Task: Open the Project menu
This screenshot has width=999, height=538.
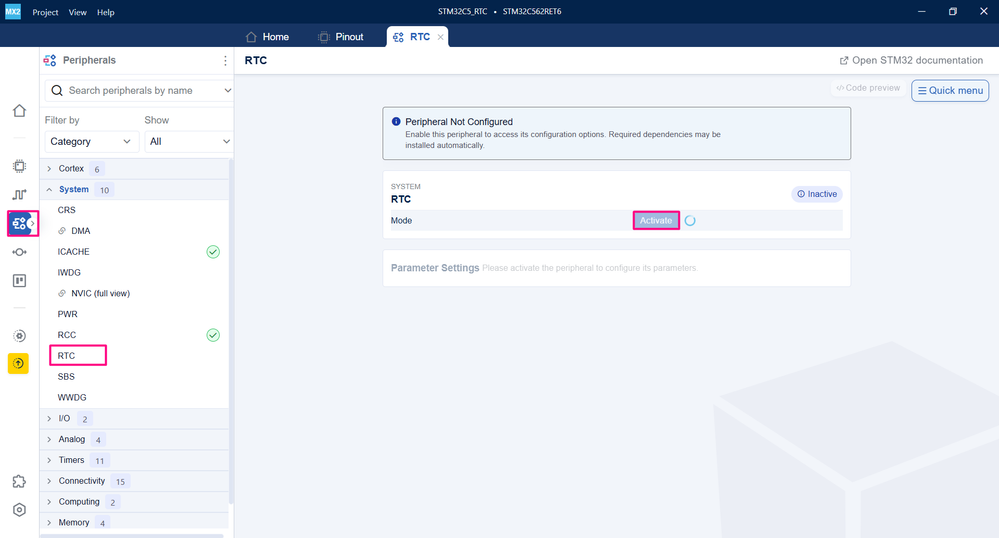Action: pos(45,12)
